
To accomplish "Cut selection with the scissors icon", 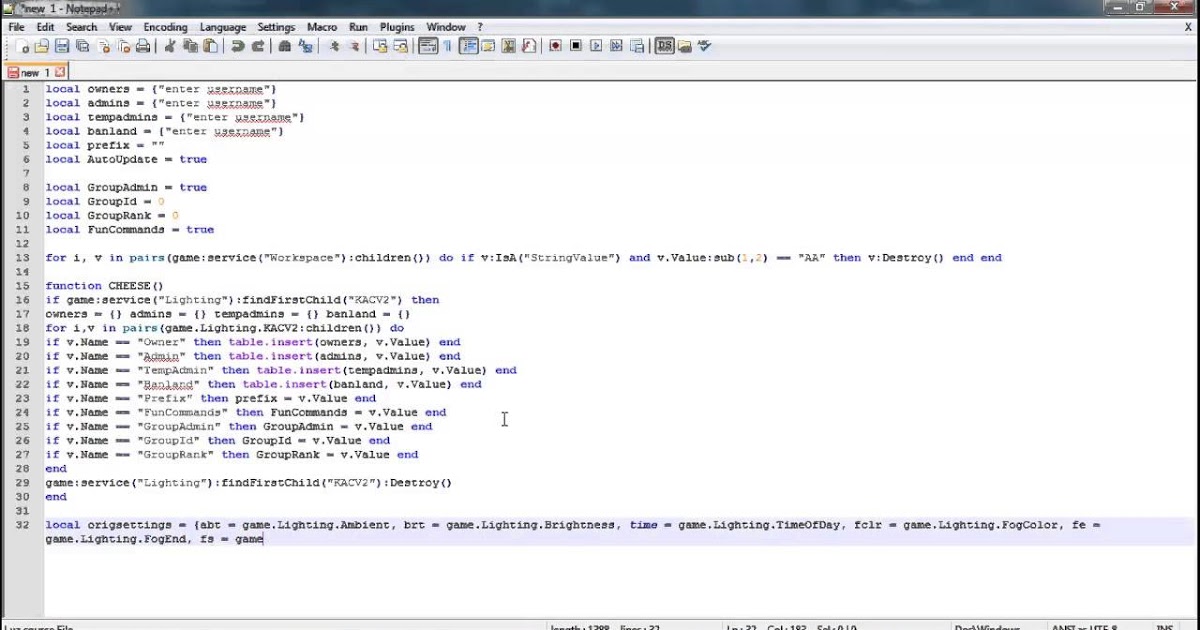I will pyautogui.click(x=170, y=45).
